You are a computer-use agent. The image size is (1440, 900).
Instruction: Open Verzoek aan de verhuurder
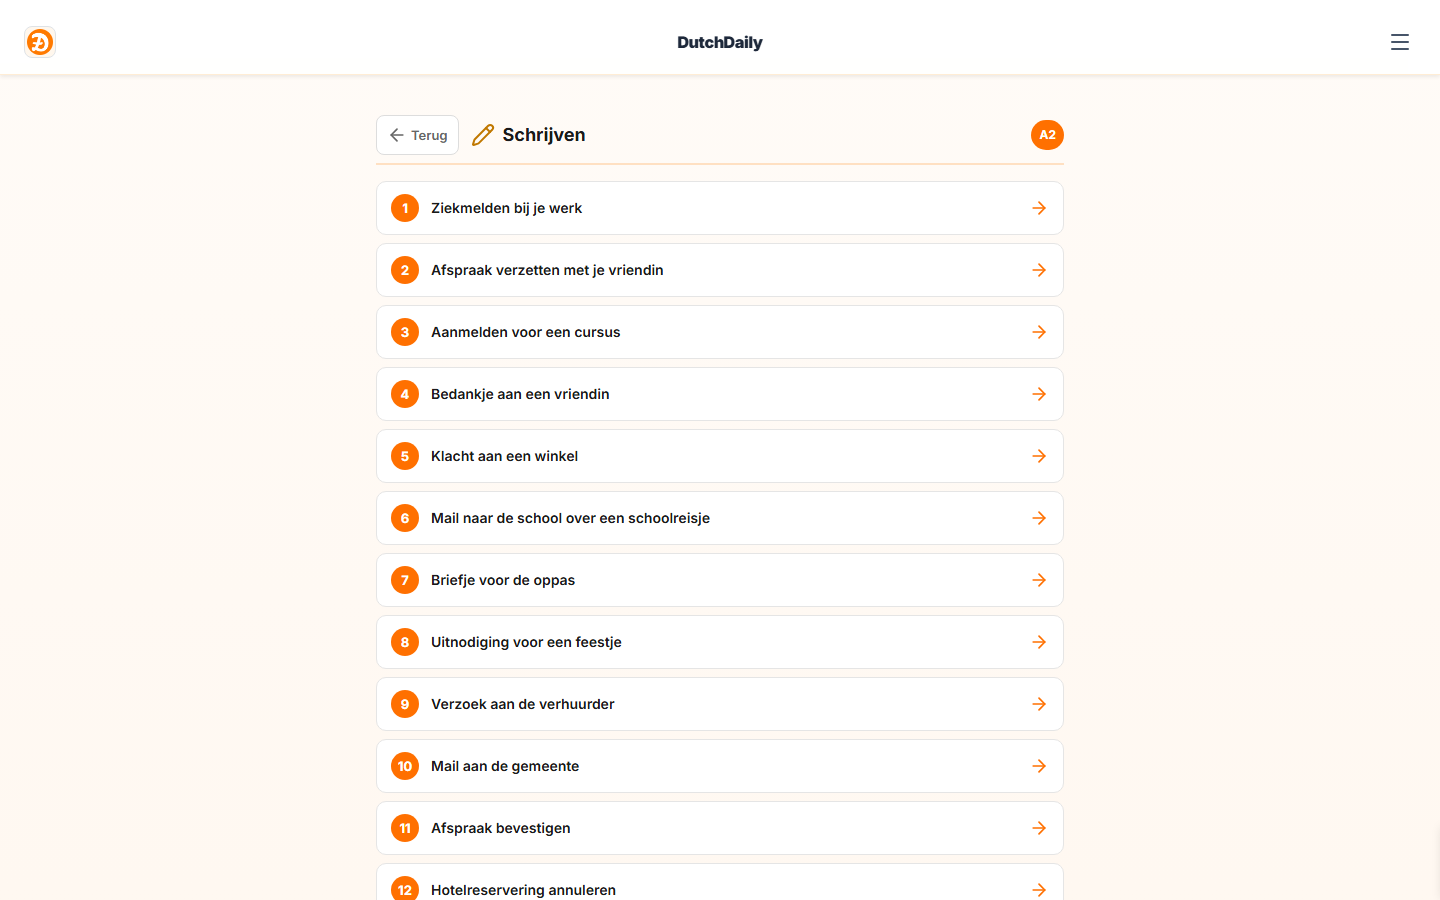click(720, 704)
